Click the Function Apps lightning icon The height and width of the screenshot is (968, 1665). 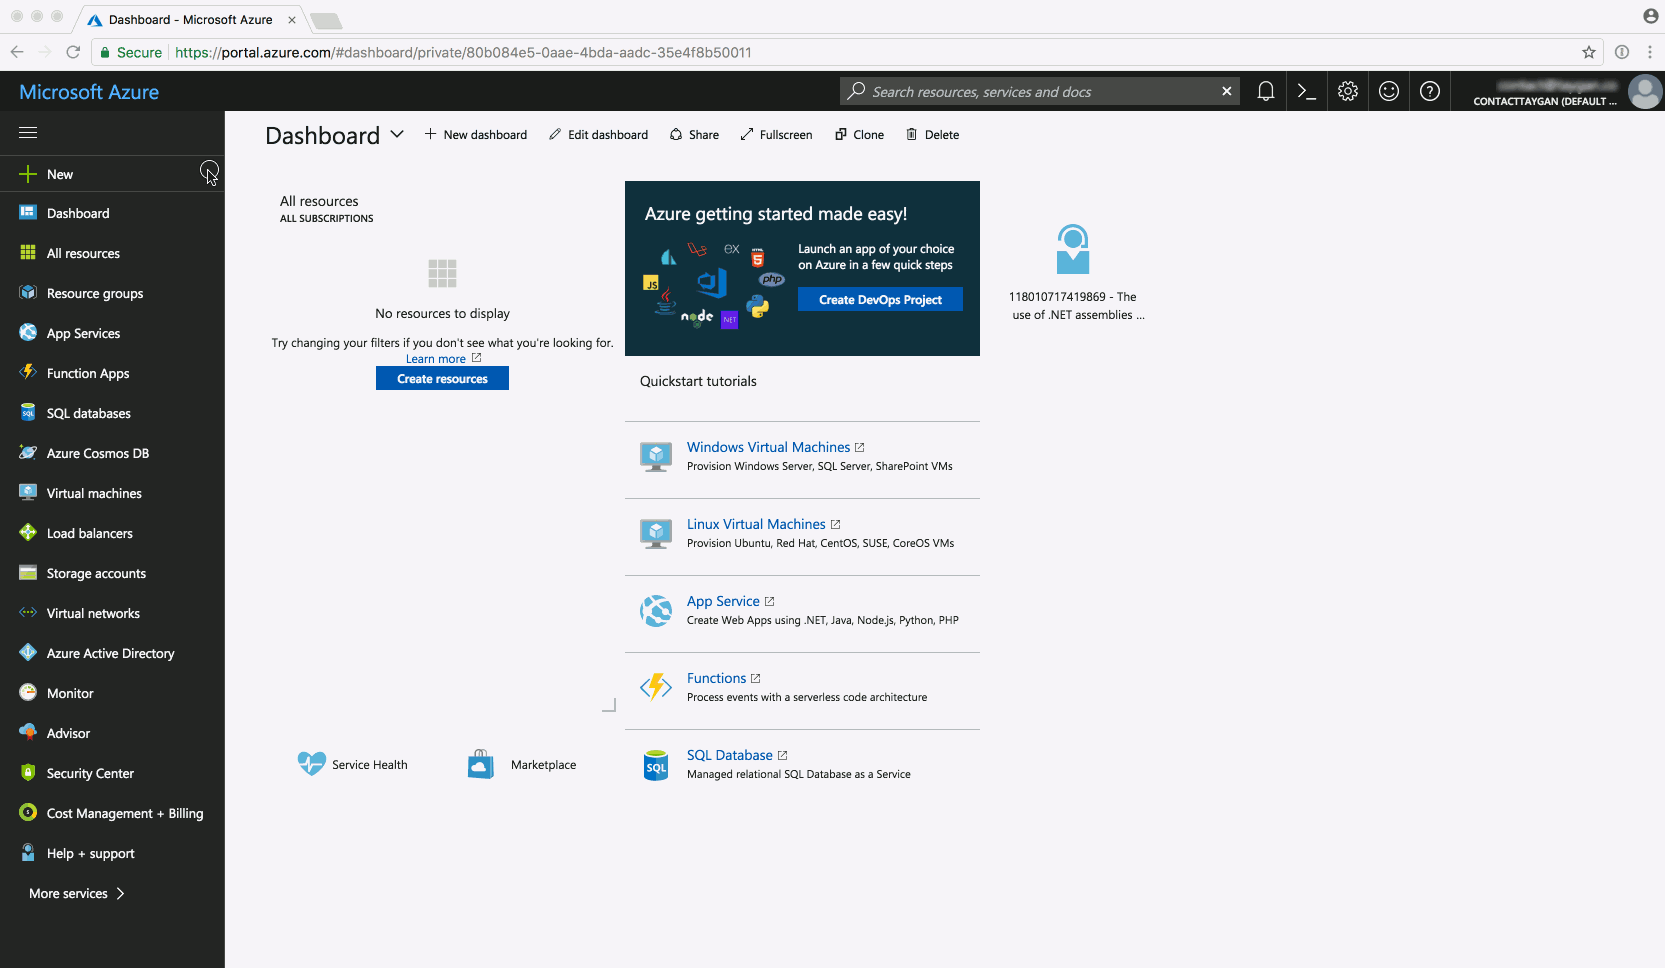[x=28, y=373]
